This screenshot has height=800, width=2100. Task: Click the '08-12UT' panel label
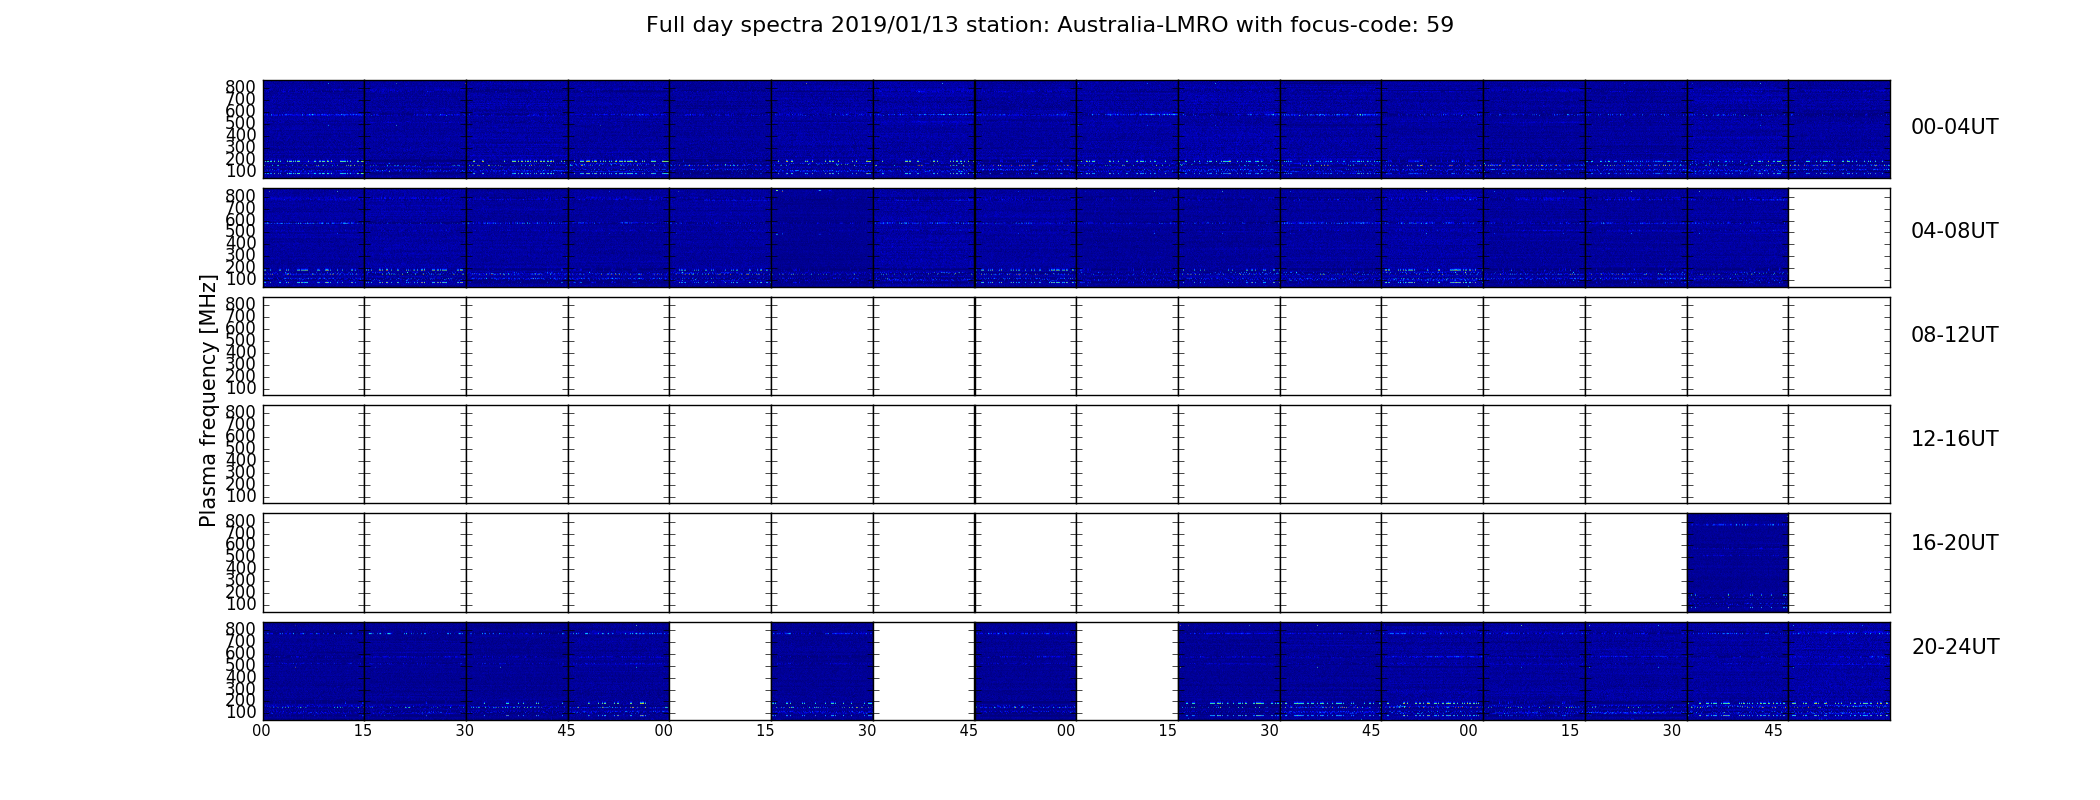pyautogui.click(x=1954, y=335)
